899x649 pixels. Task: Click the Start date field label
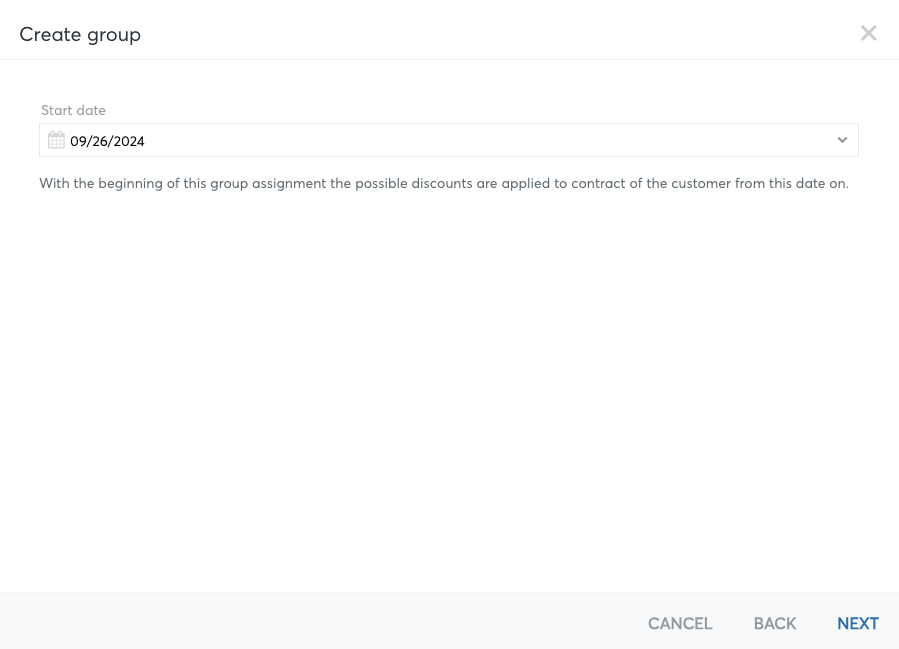tap(73, 110)
